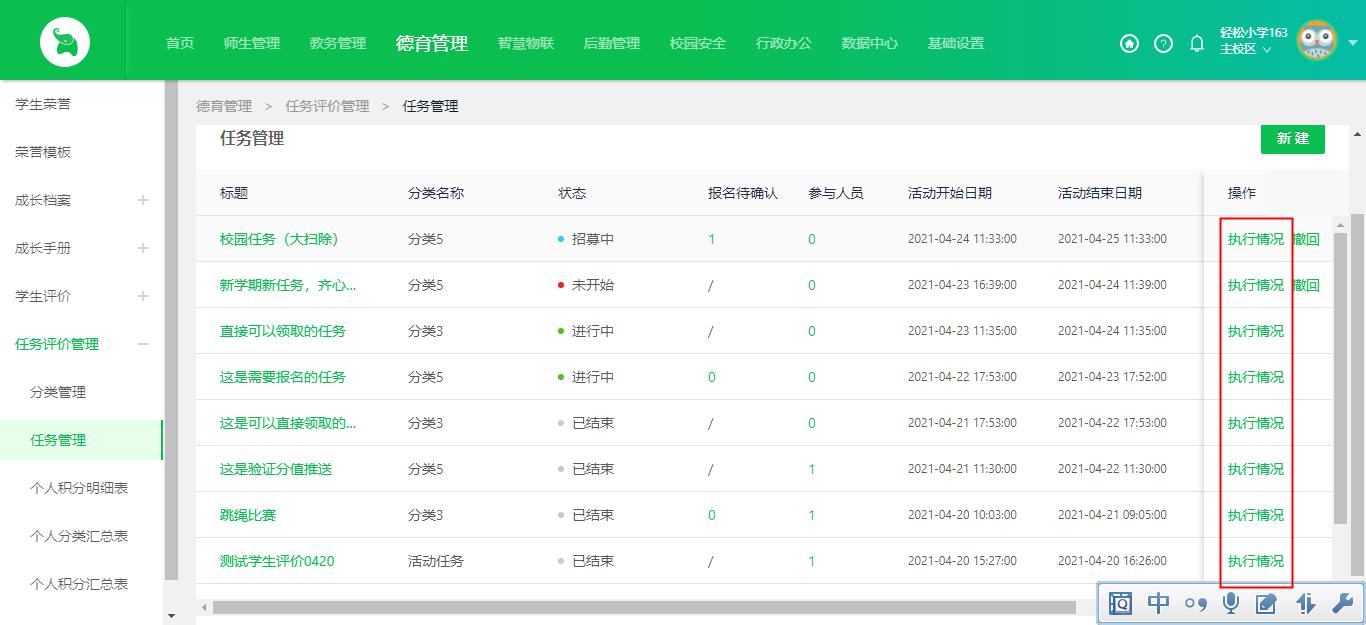Viewport: 1366px width, 625px height.
Task: Switch to the 德育管理 menu
Action: tap(431, 44)
